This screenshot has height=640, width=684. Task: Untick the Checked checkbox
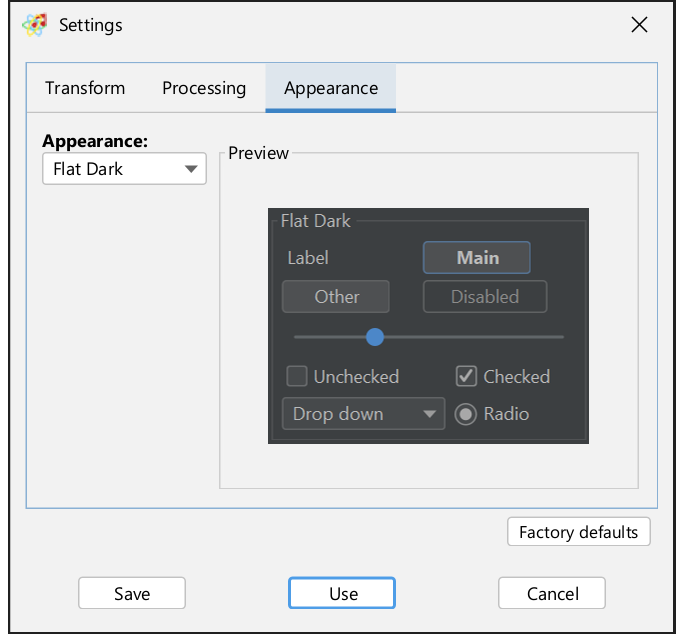(466, 377)
